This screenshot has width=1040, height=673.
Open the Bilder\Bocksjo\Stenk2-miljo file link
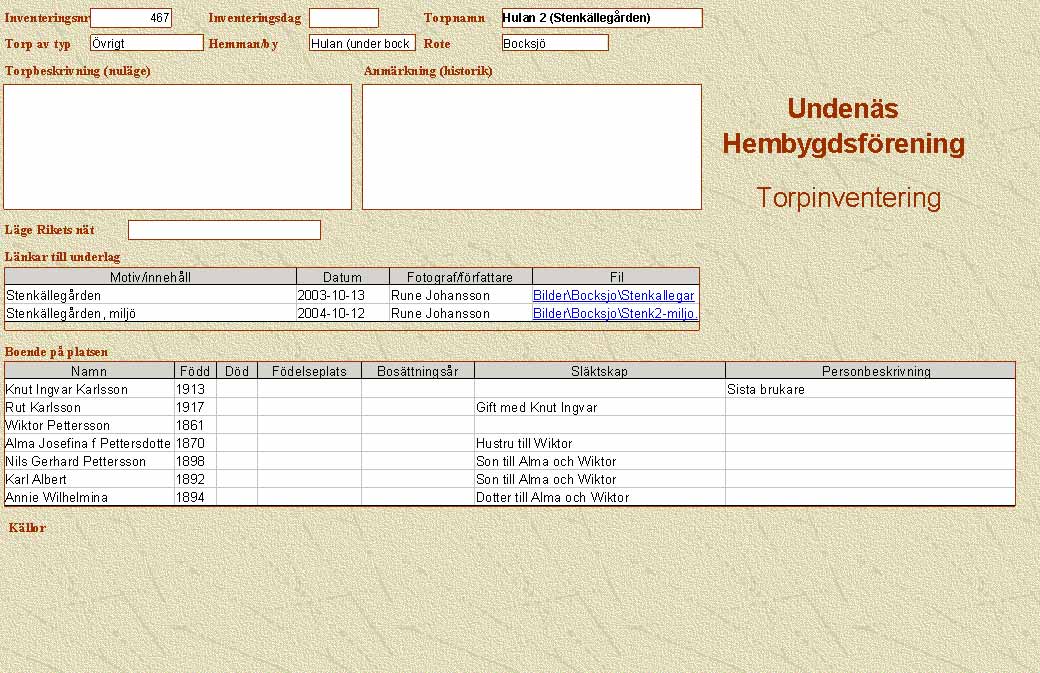coord(615,314)
